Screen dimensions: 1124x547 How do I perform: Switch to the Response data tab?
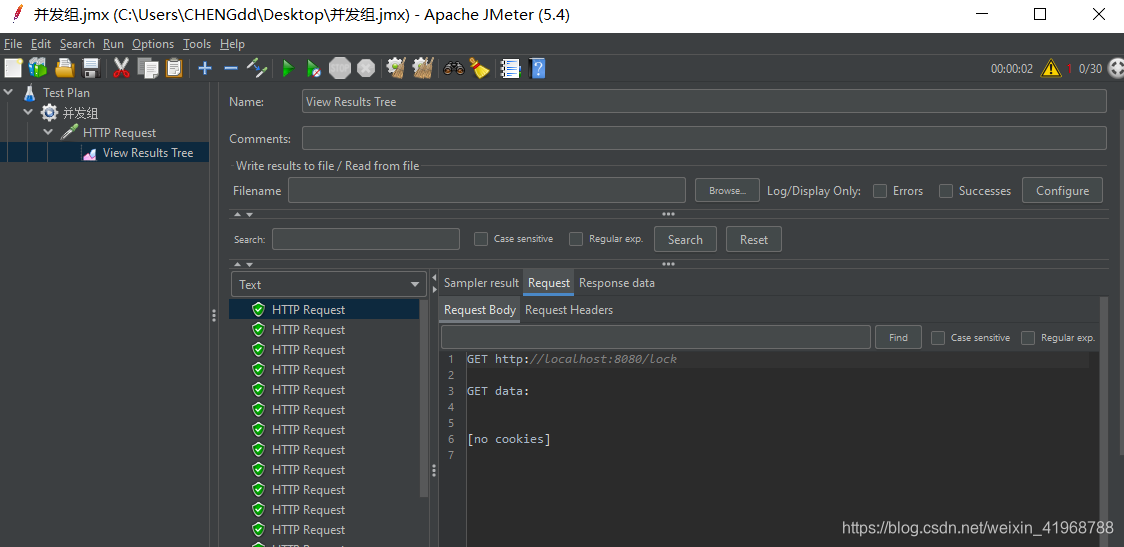[x=616, y=283]
